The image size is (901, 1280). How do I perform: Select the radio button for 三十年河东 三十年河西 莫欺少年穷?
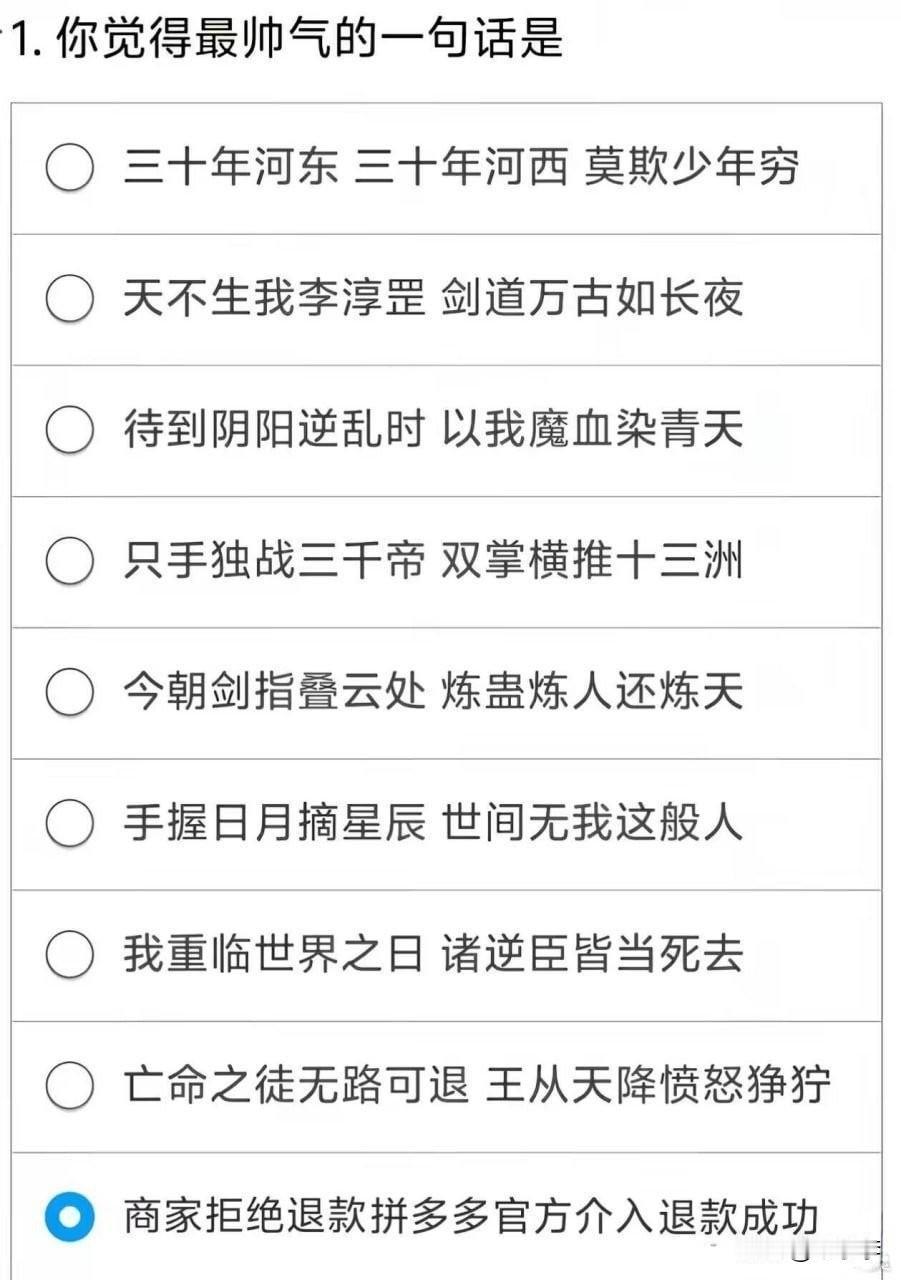click(69, 167)
